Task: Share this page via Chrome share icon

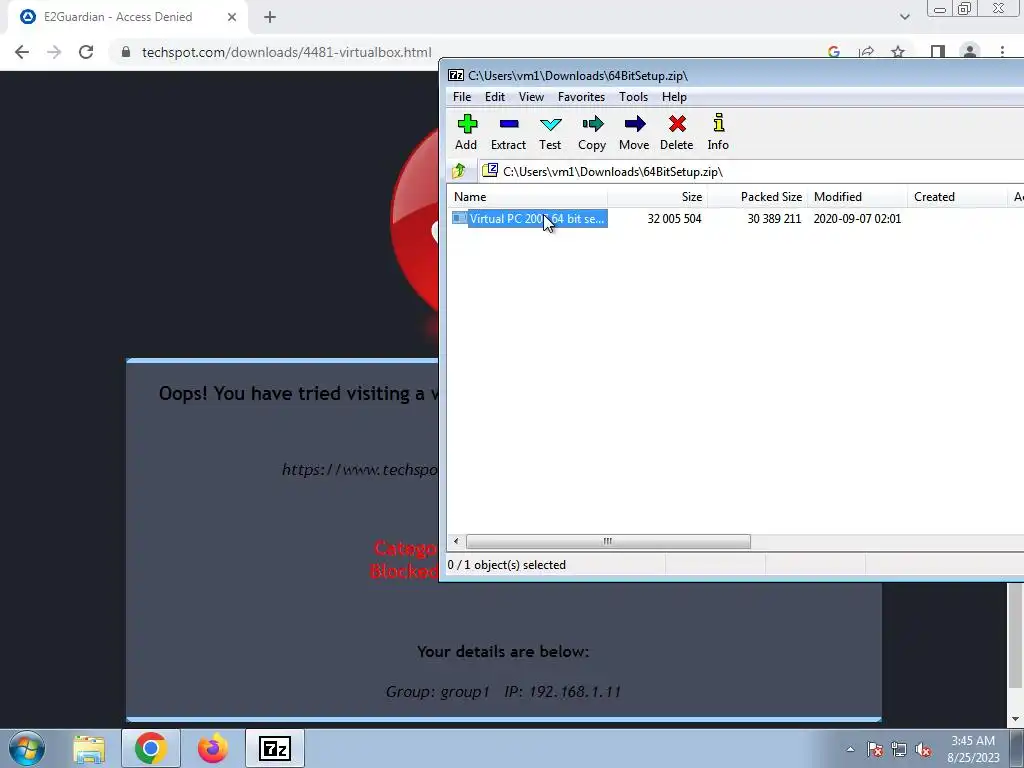Action: [867, 52]
